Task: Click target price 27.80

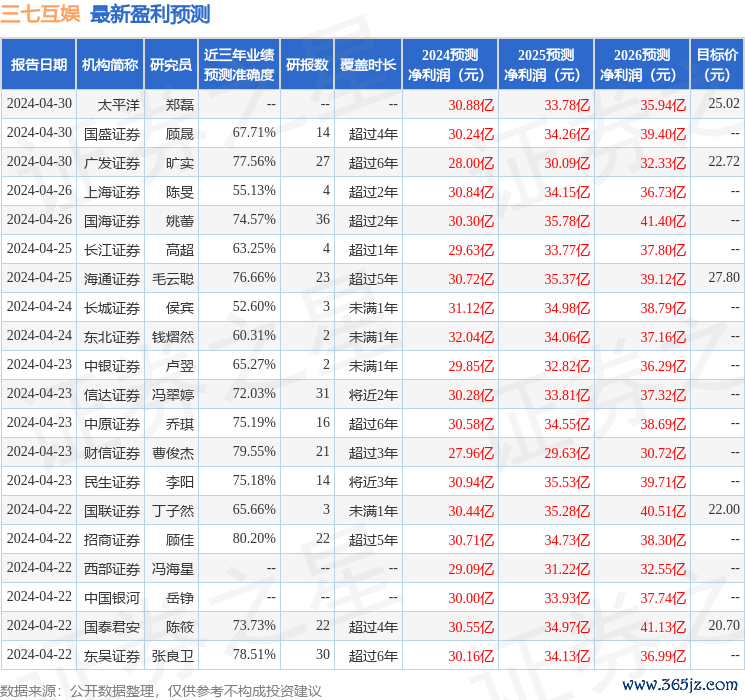Action: tap(724, 278)
